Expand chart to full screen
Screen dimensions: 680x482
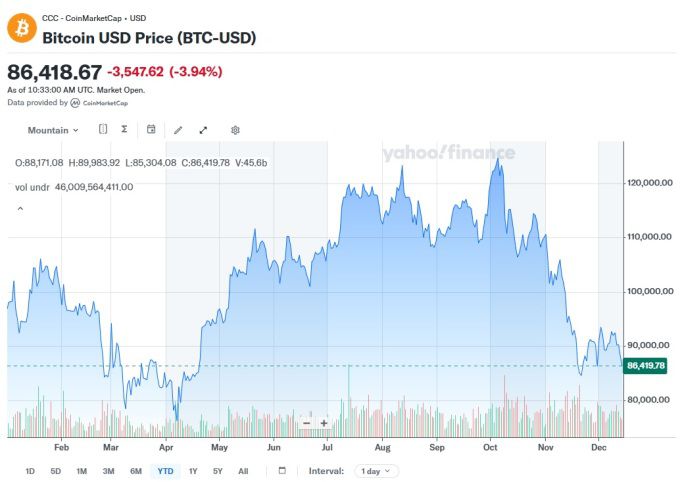[204, 130]
